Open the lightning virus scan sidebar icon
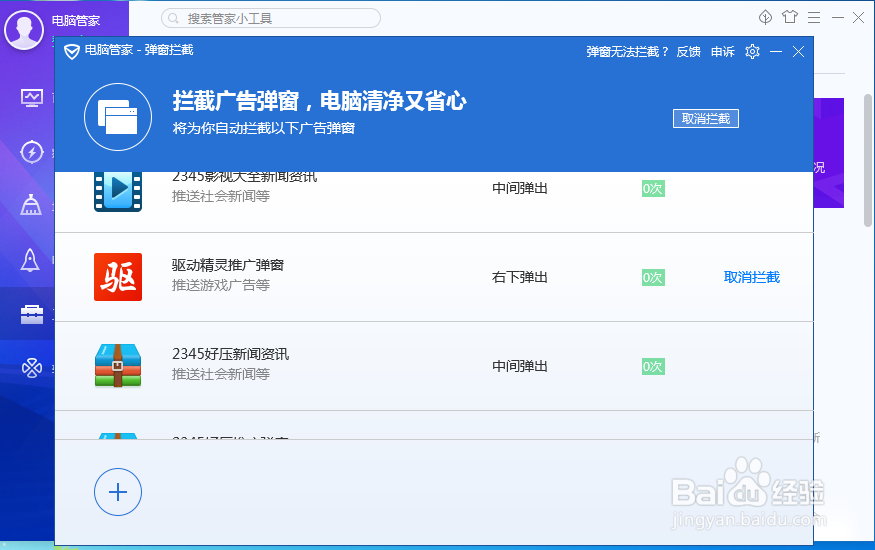875x550 pixels. point(32,152)
